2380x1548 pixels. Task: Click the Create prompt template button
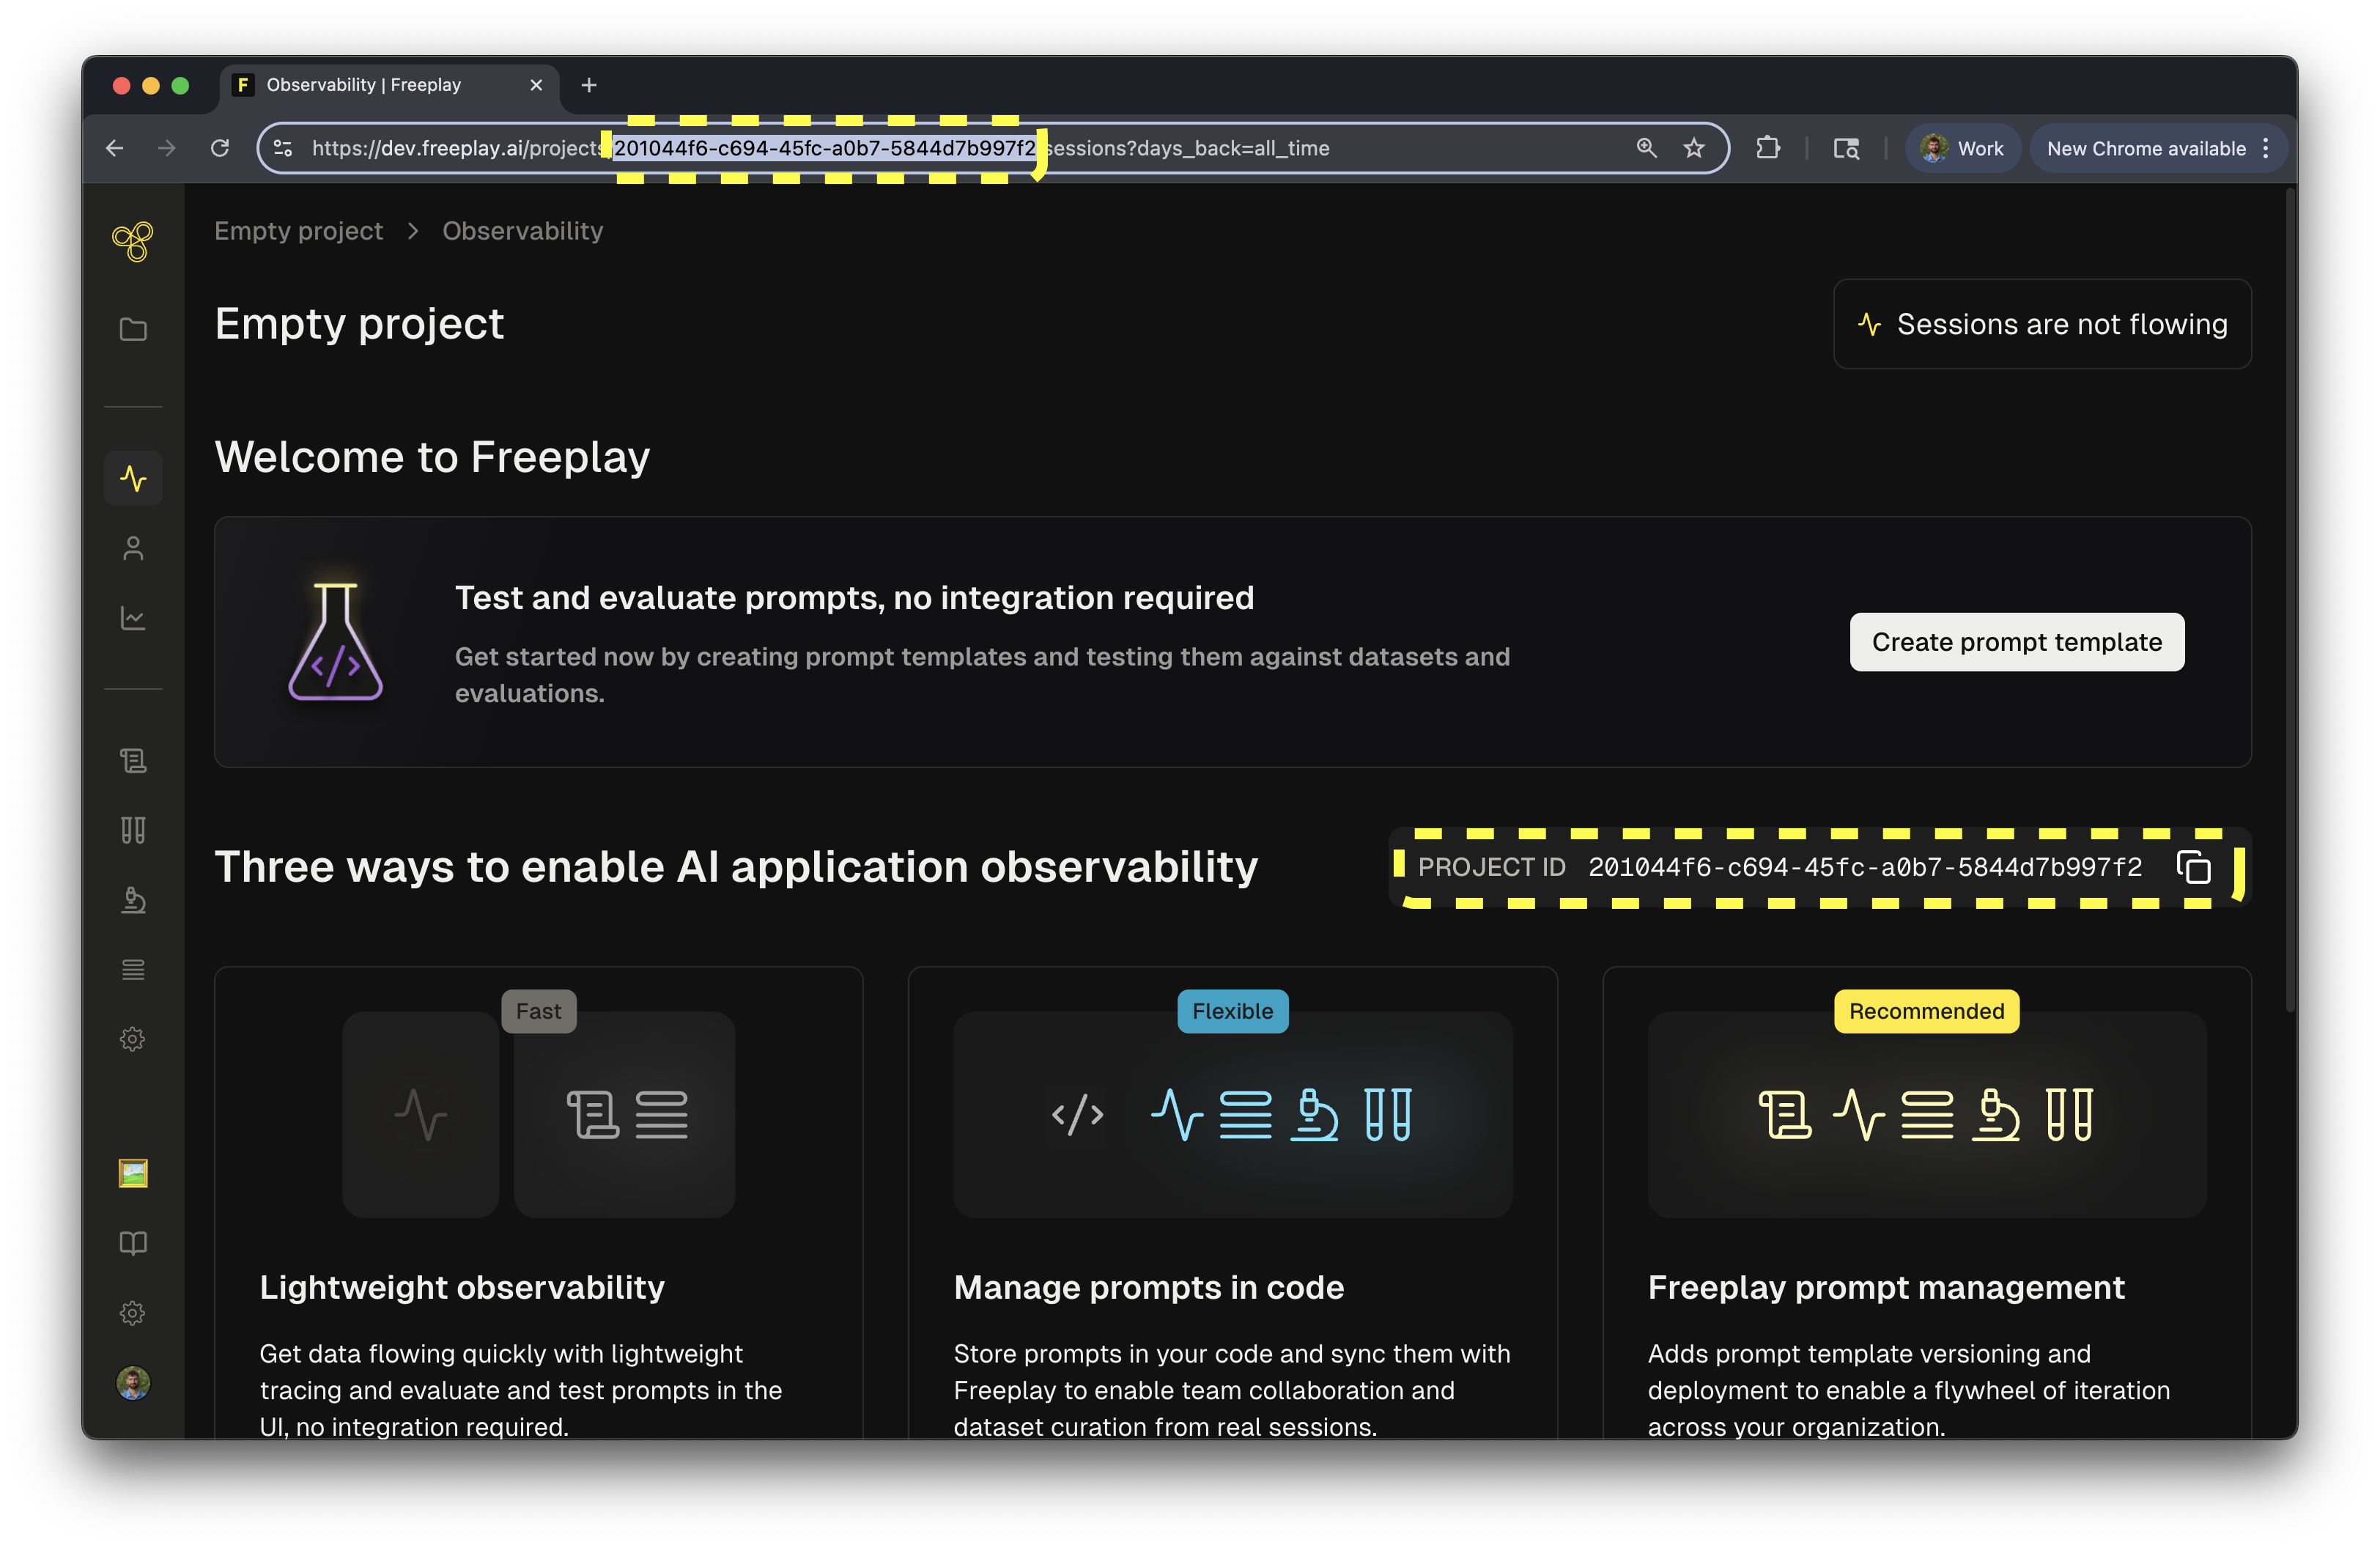(2016, 642)
